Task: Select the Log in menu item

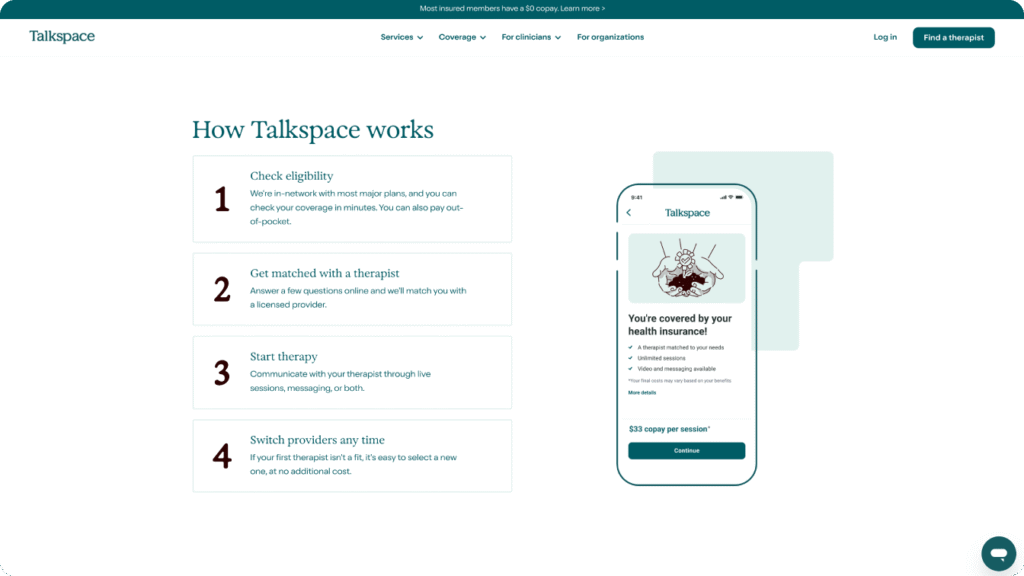Action: click(x=884, y=37)
